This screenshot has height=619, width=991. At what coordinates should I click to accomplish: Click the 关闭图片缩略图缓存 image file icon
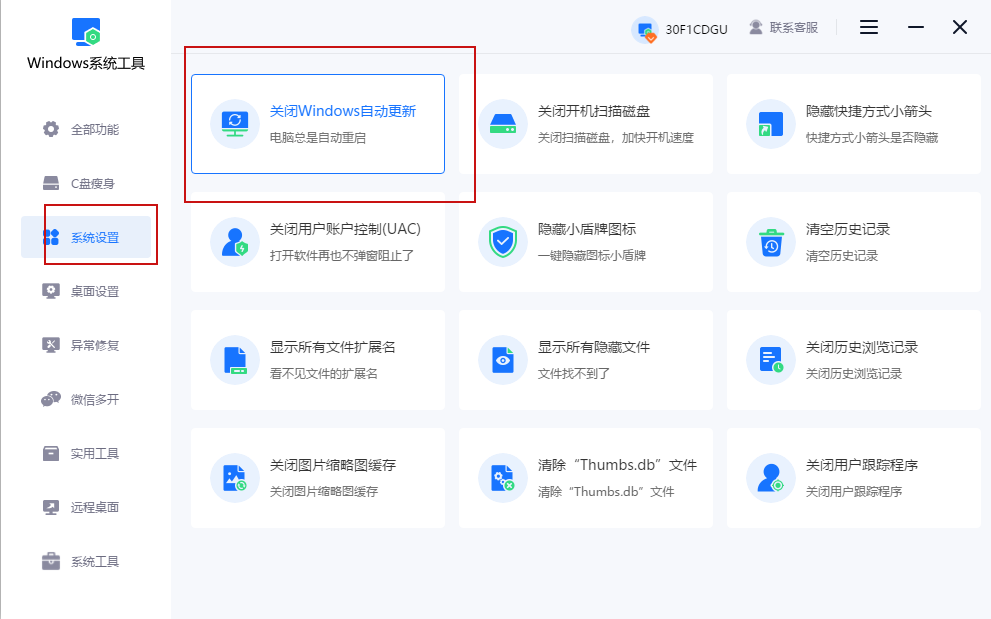coord(234,478)
